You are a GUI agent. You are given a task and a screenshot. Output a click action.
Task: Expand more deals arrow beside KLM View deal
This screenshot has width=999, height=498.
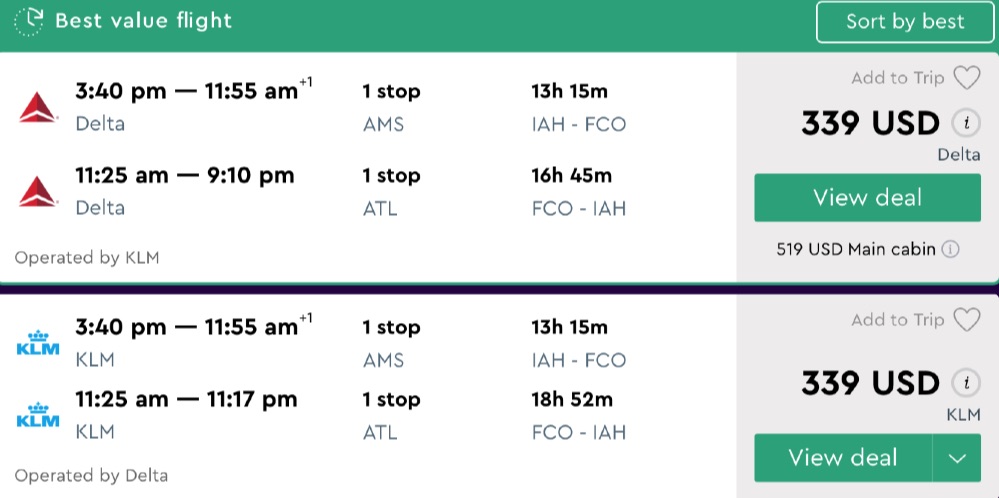[957, 458]
